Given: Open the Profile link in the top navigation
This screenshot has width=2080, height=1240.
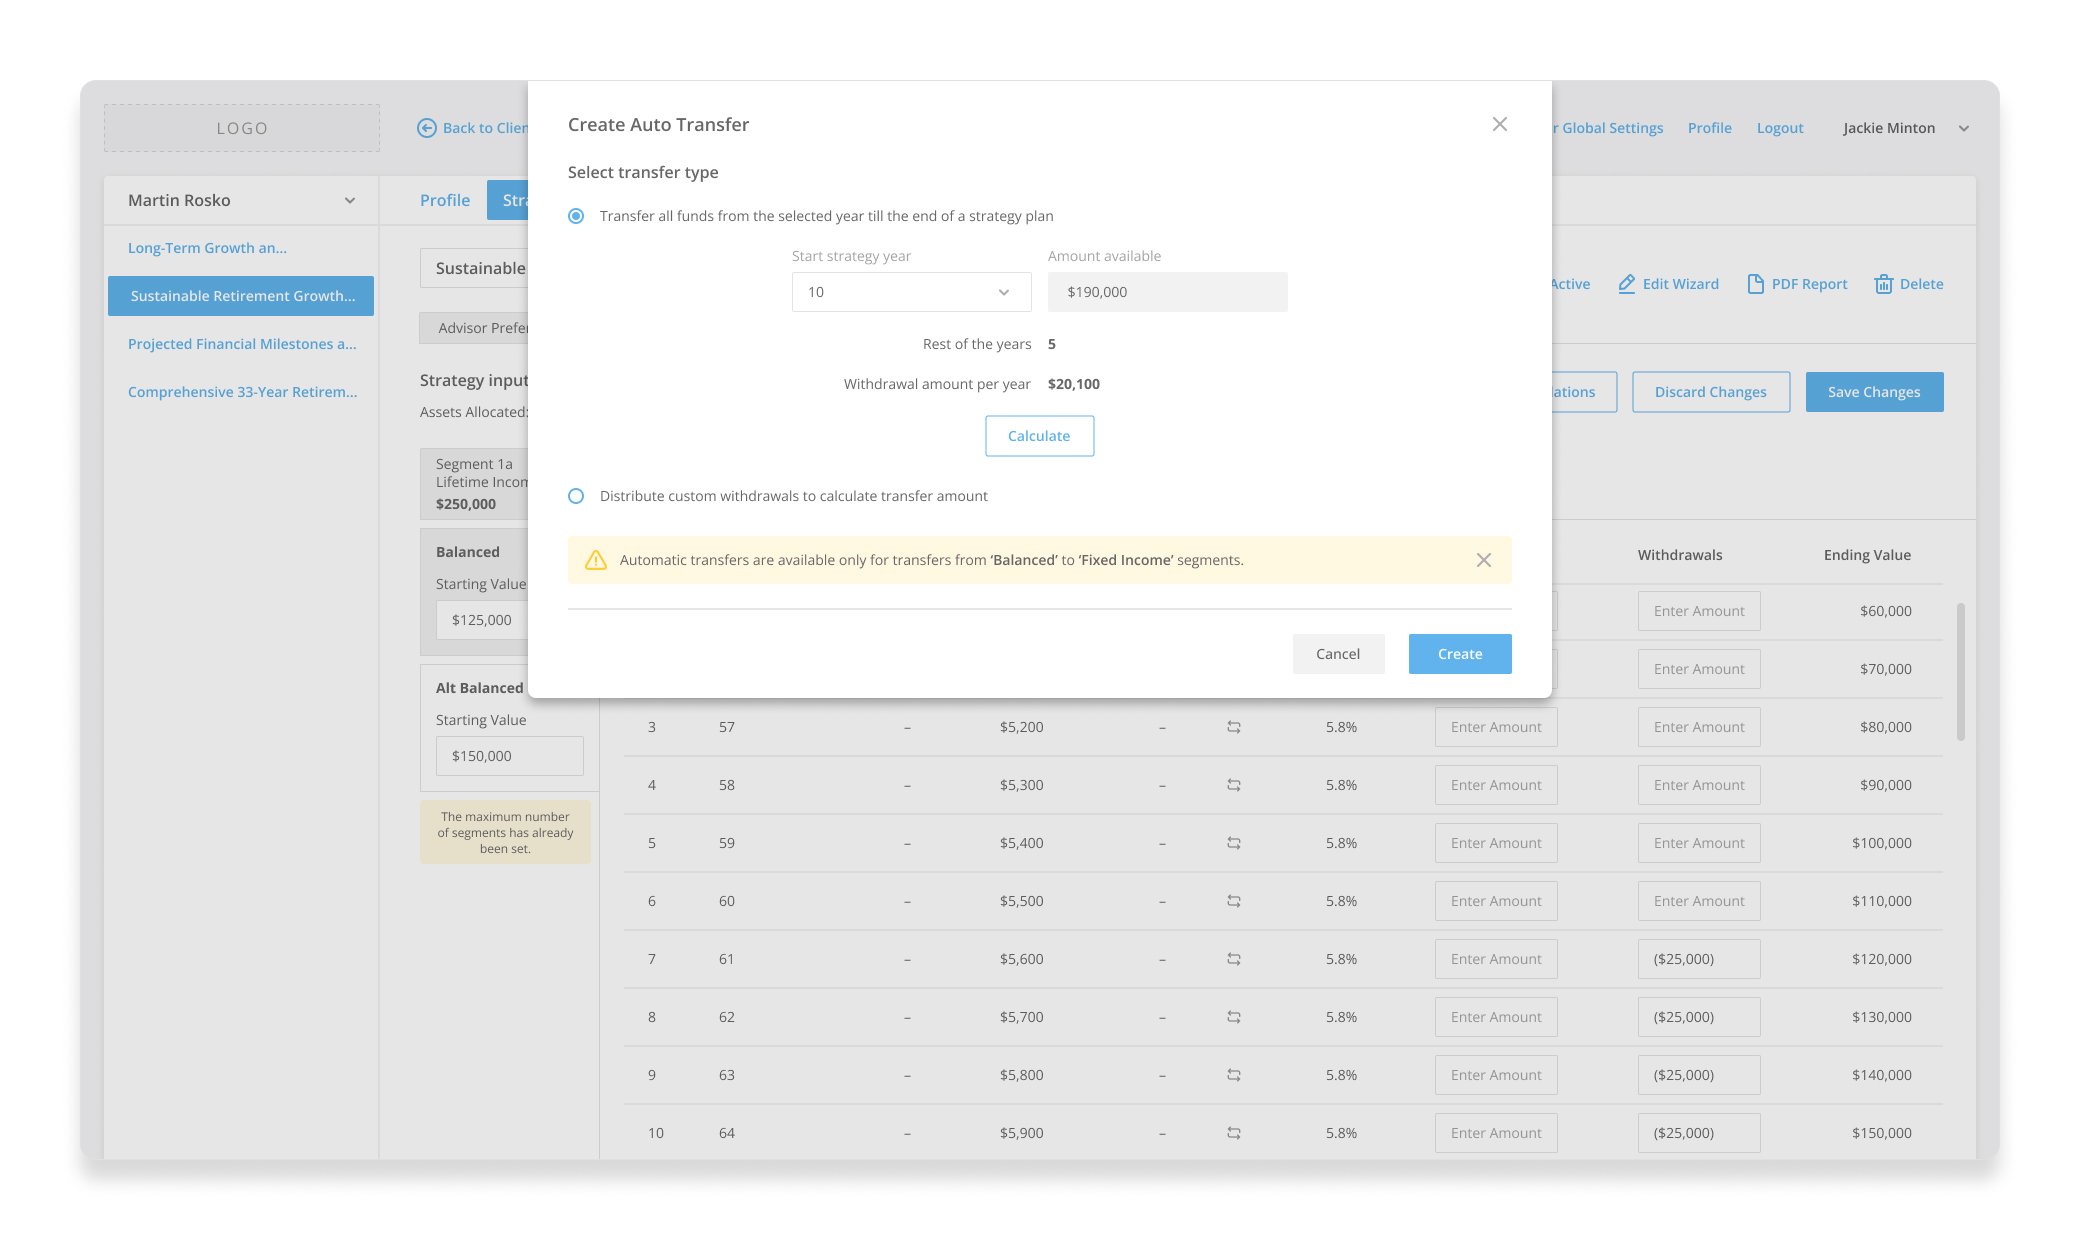Looking at the screenshot, I should [1710, 128].
